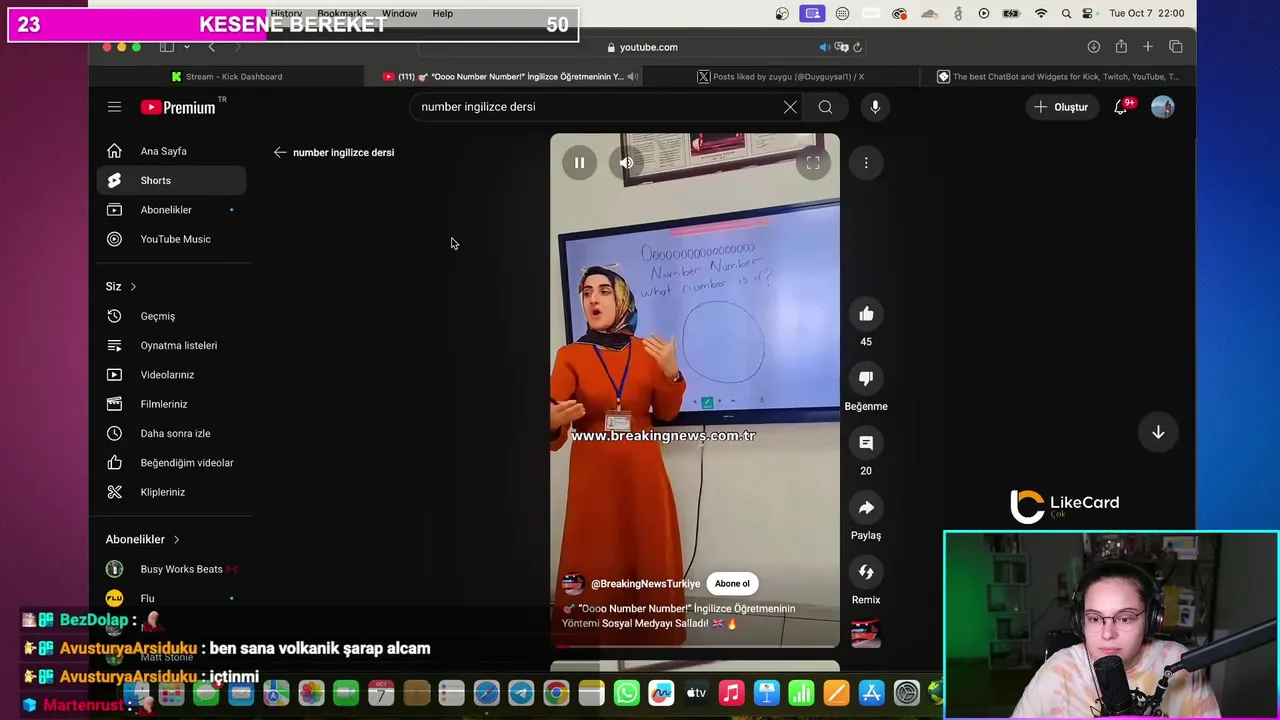Click the magnifier search button
1280x720 pixels.
[825, 107]
